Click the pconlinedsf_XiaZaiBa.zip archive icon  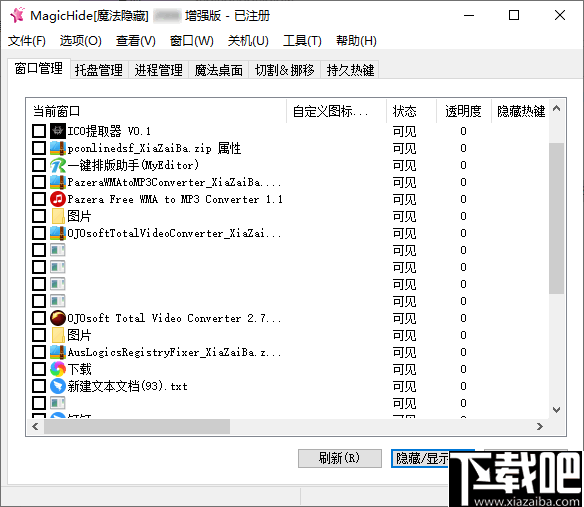pos(58,148)
